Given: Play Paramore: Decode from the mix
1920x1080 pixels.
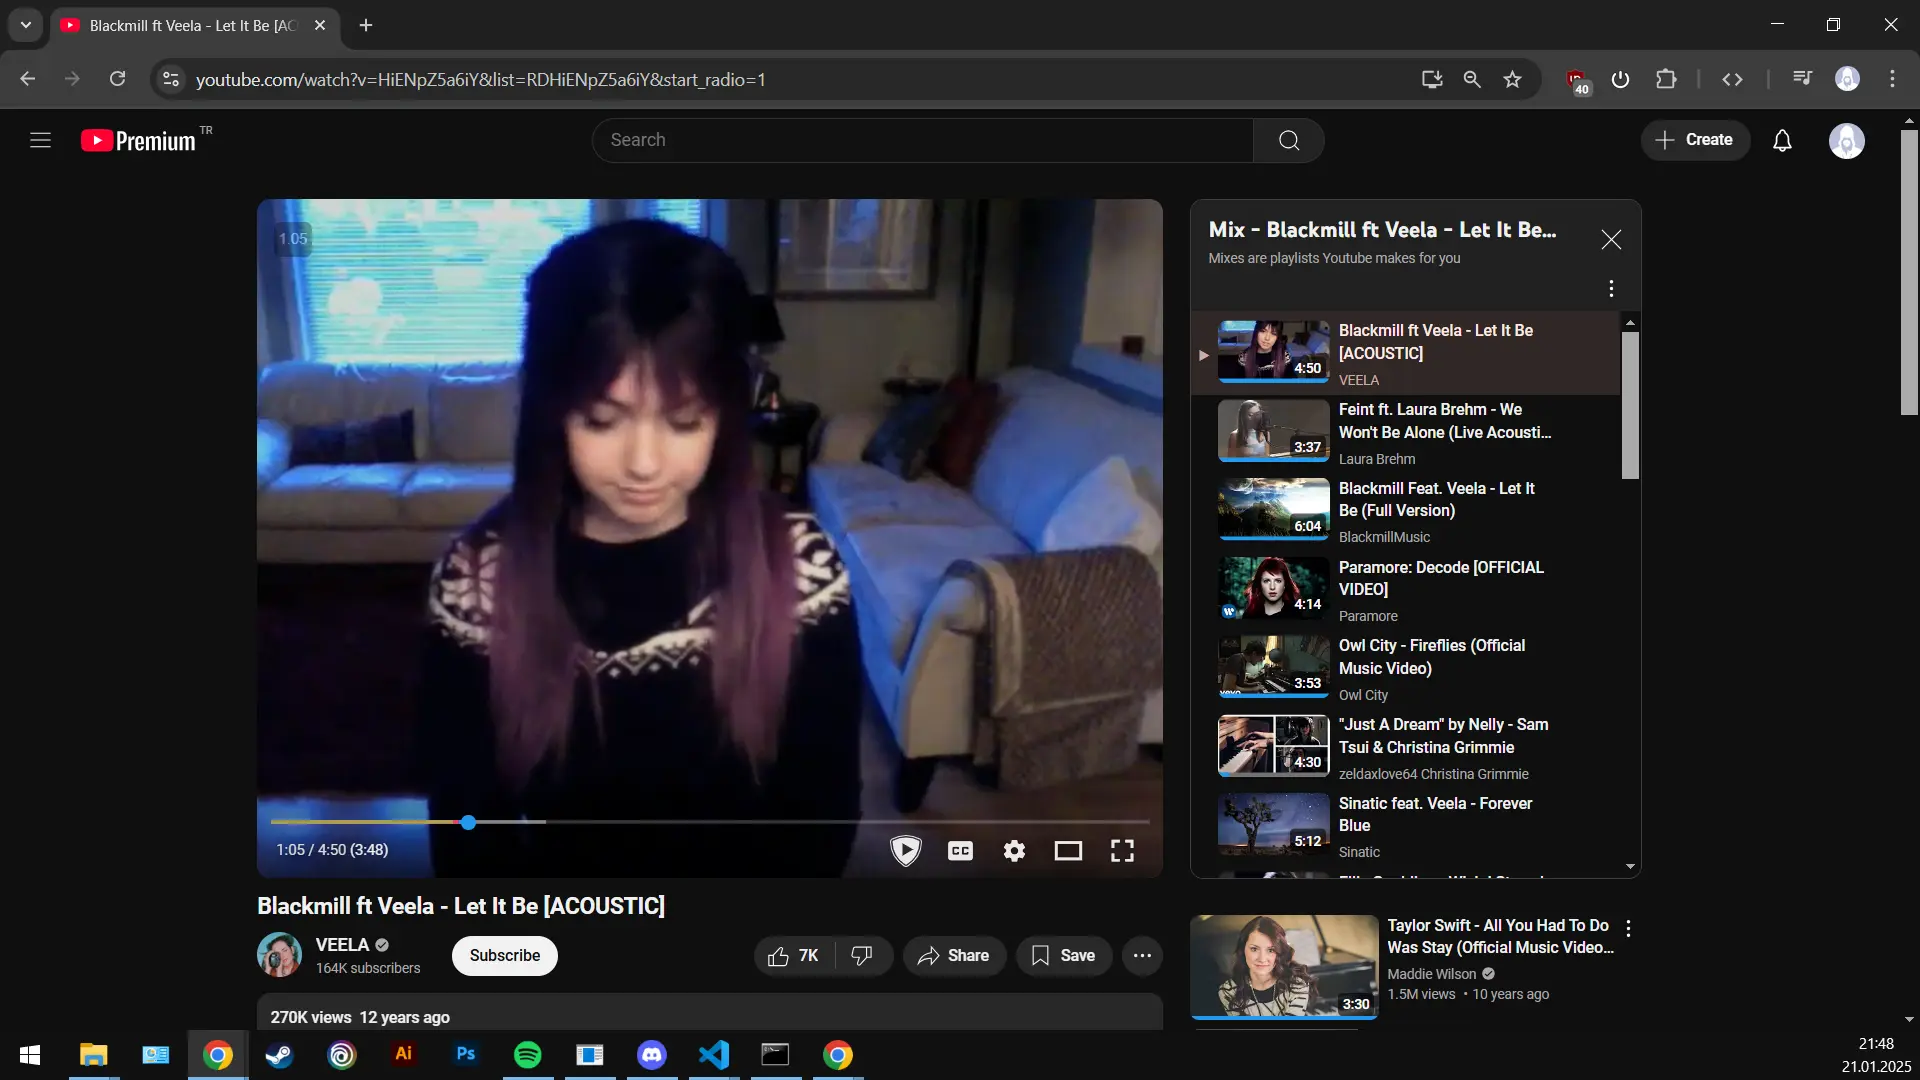Looking at the screenshot, I should 1405,591.
